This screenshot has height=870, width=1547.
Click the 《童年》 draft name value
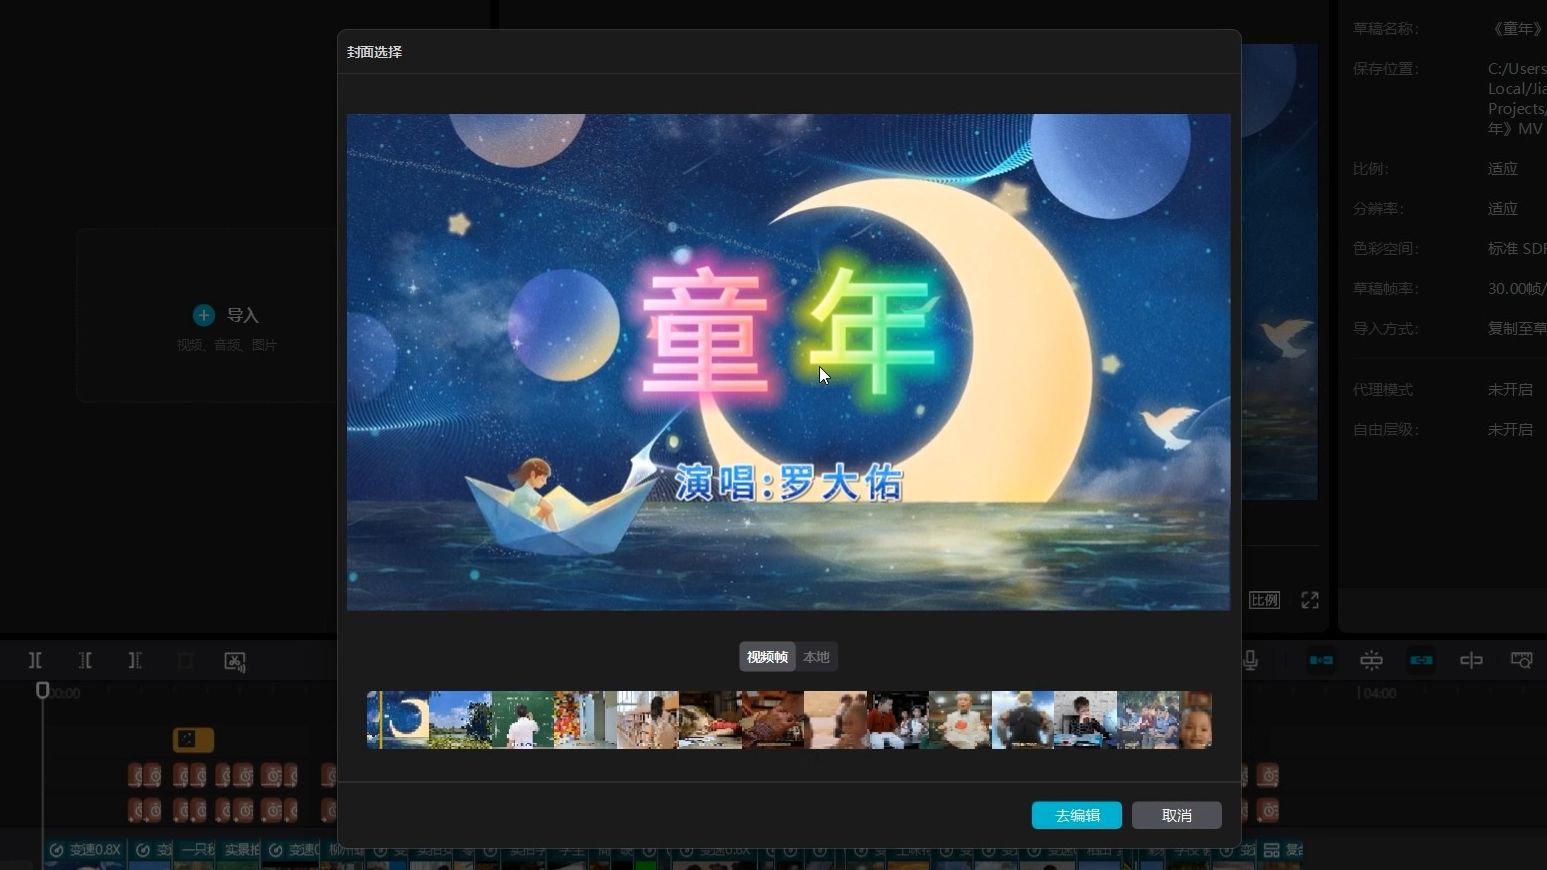tap(1518, 29)
